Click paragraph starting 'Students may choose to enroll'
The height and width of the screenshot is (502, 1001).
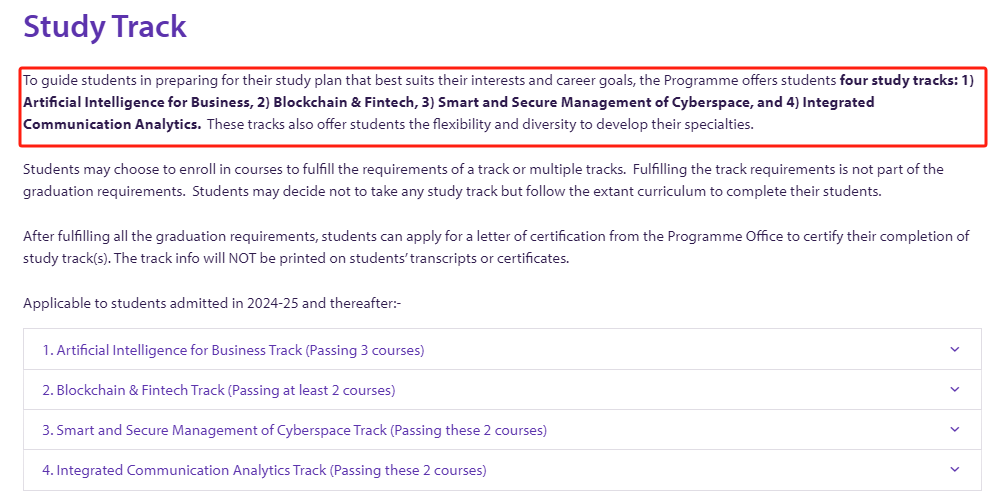click(x=483, y=180)
